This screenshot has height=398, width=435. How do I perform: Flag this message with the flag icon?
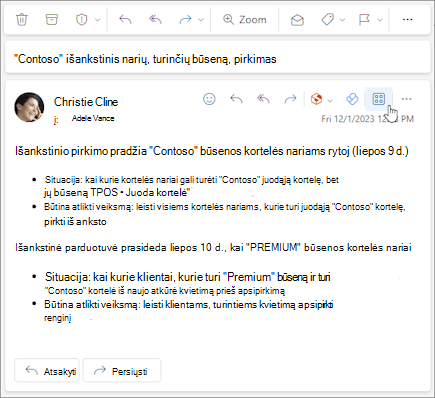(x=364, y=20)
